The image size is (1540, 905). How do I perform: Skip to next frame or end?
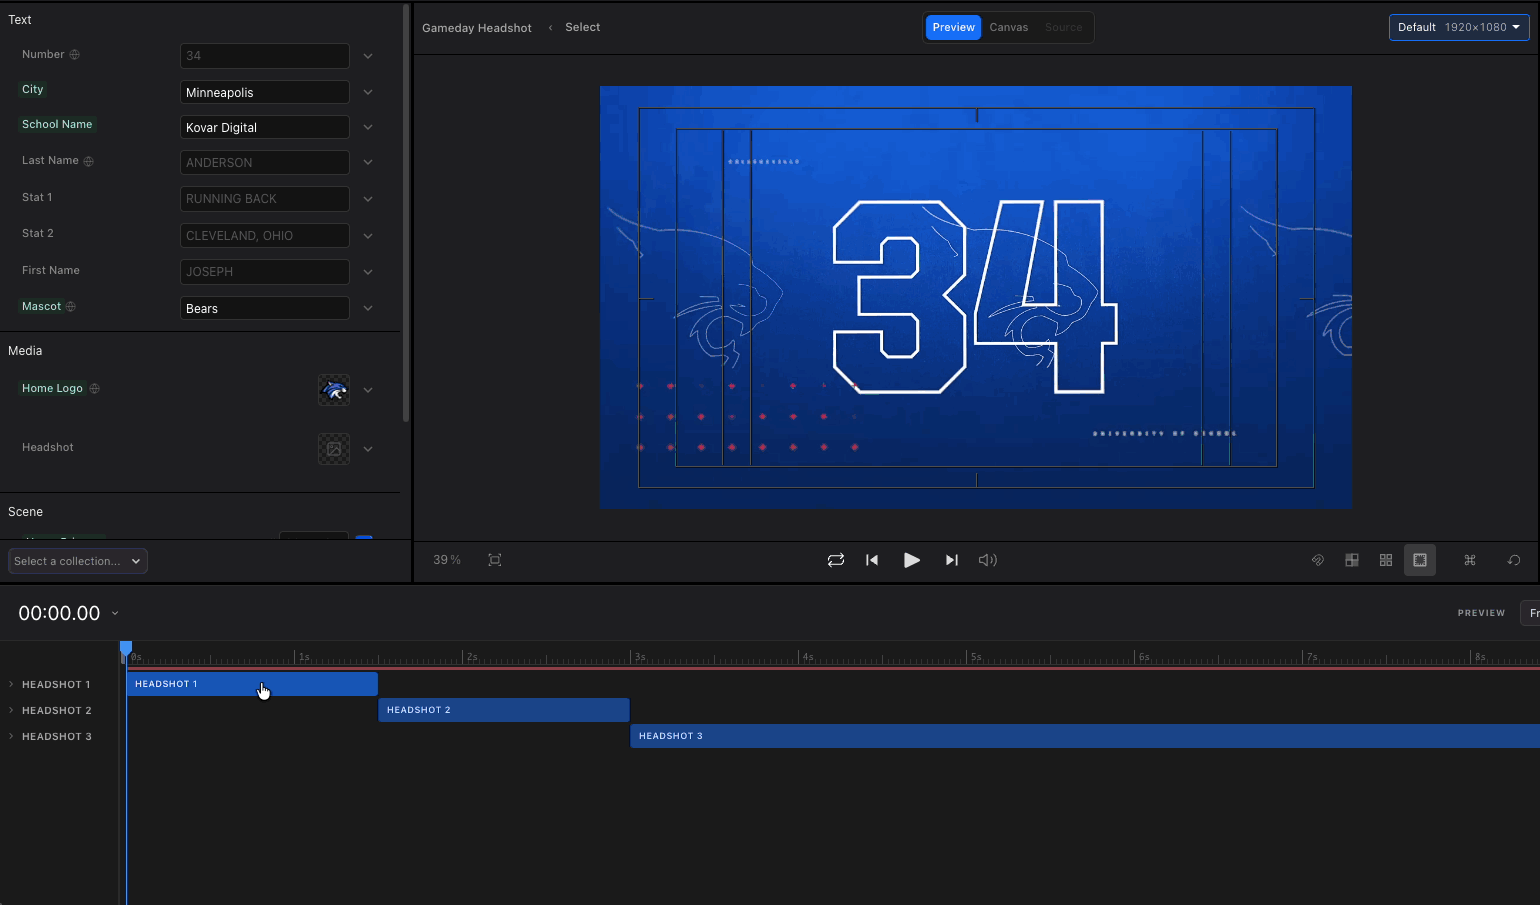[951, 560]
